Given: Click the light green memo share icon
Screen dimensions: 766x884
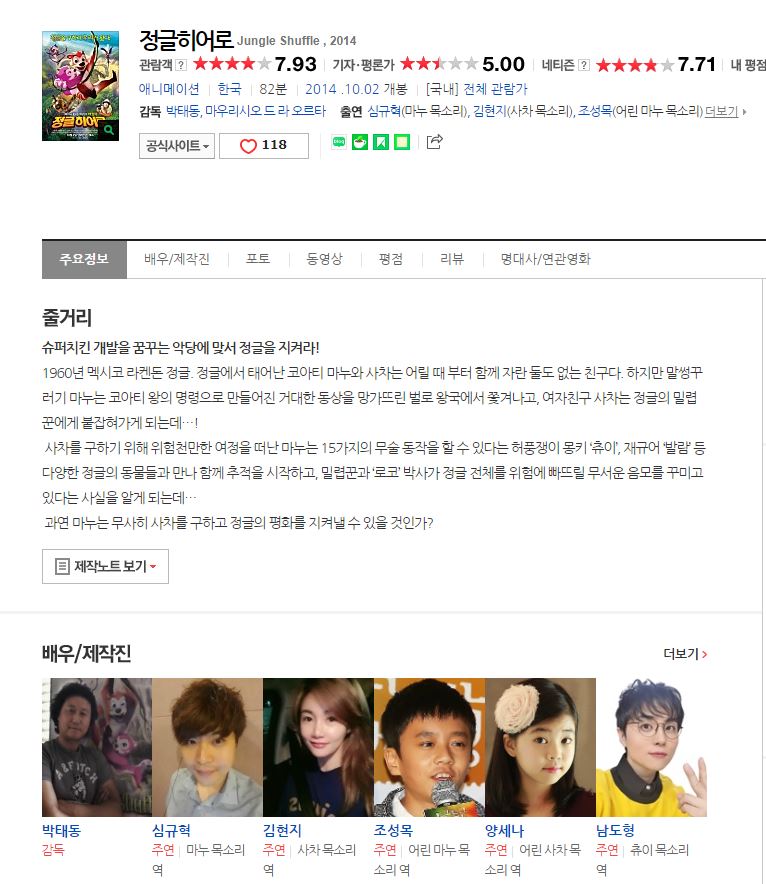Looking at the screenshot, I should coord(402,142).
